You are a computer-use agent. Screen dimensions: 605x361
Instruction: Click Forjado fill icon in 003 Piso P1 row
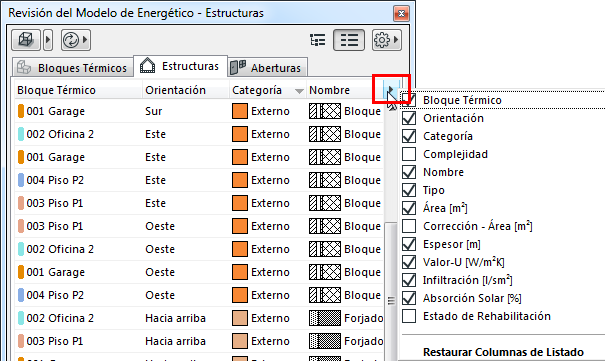(x=325, y=341)
